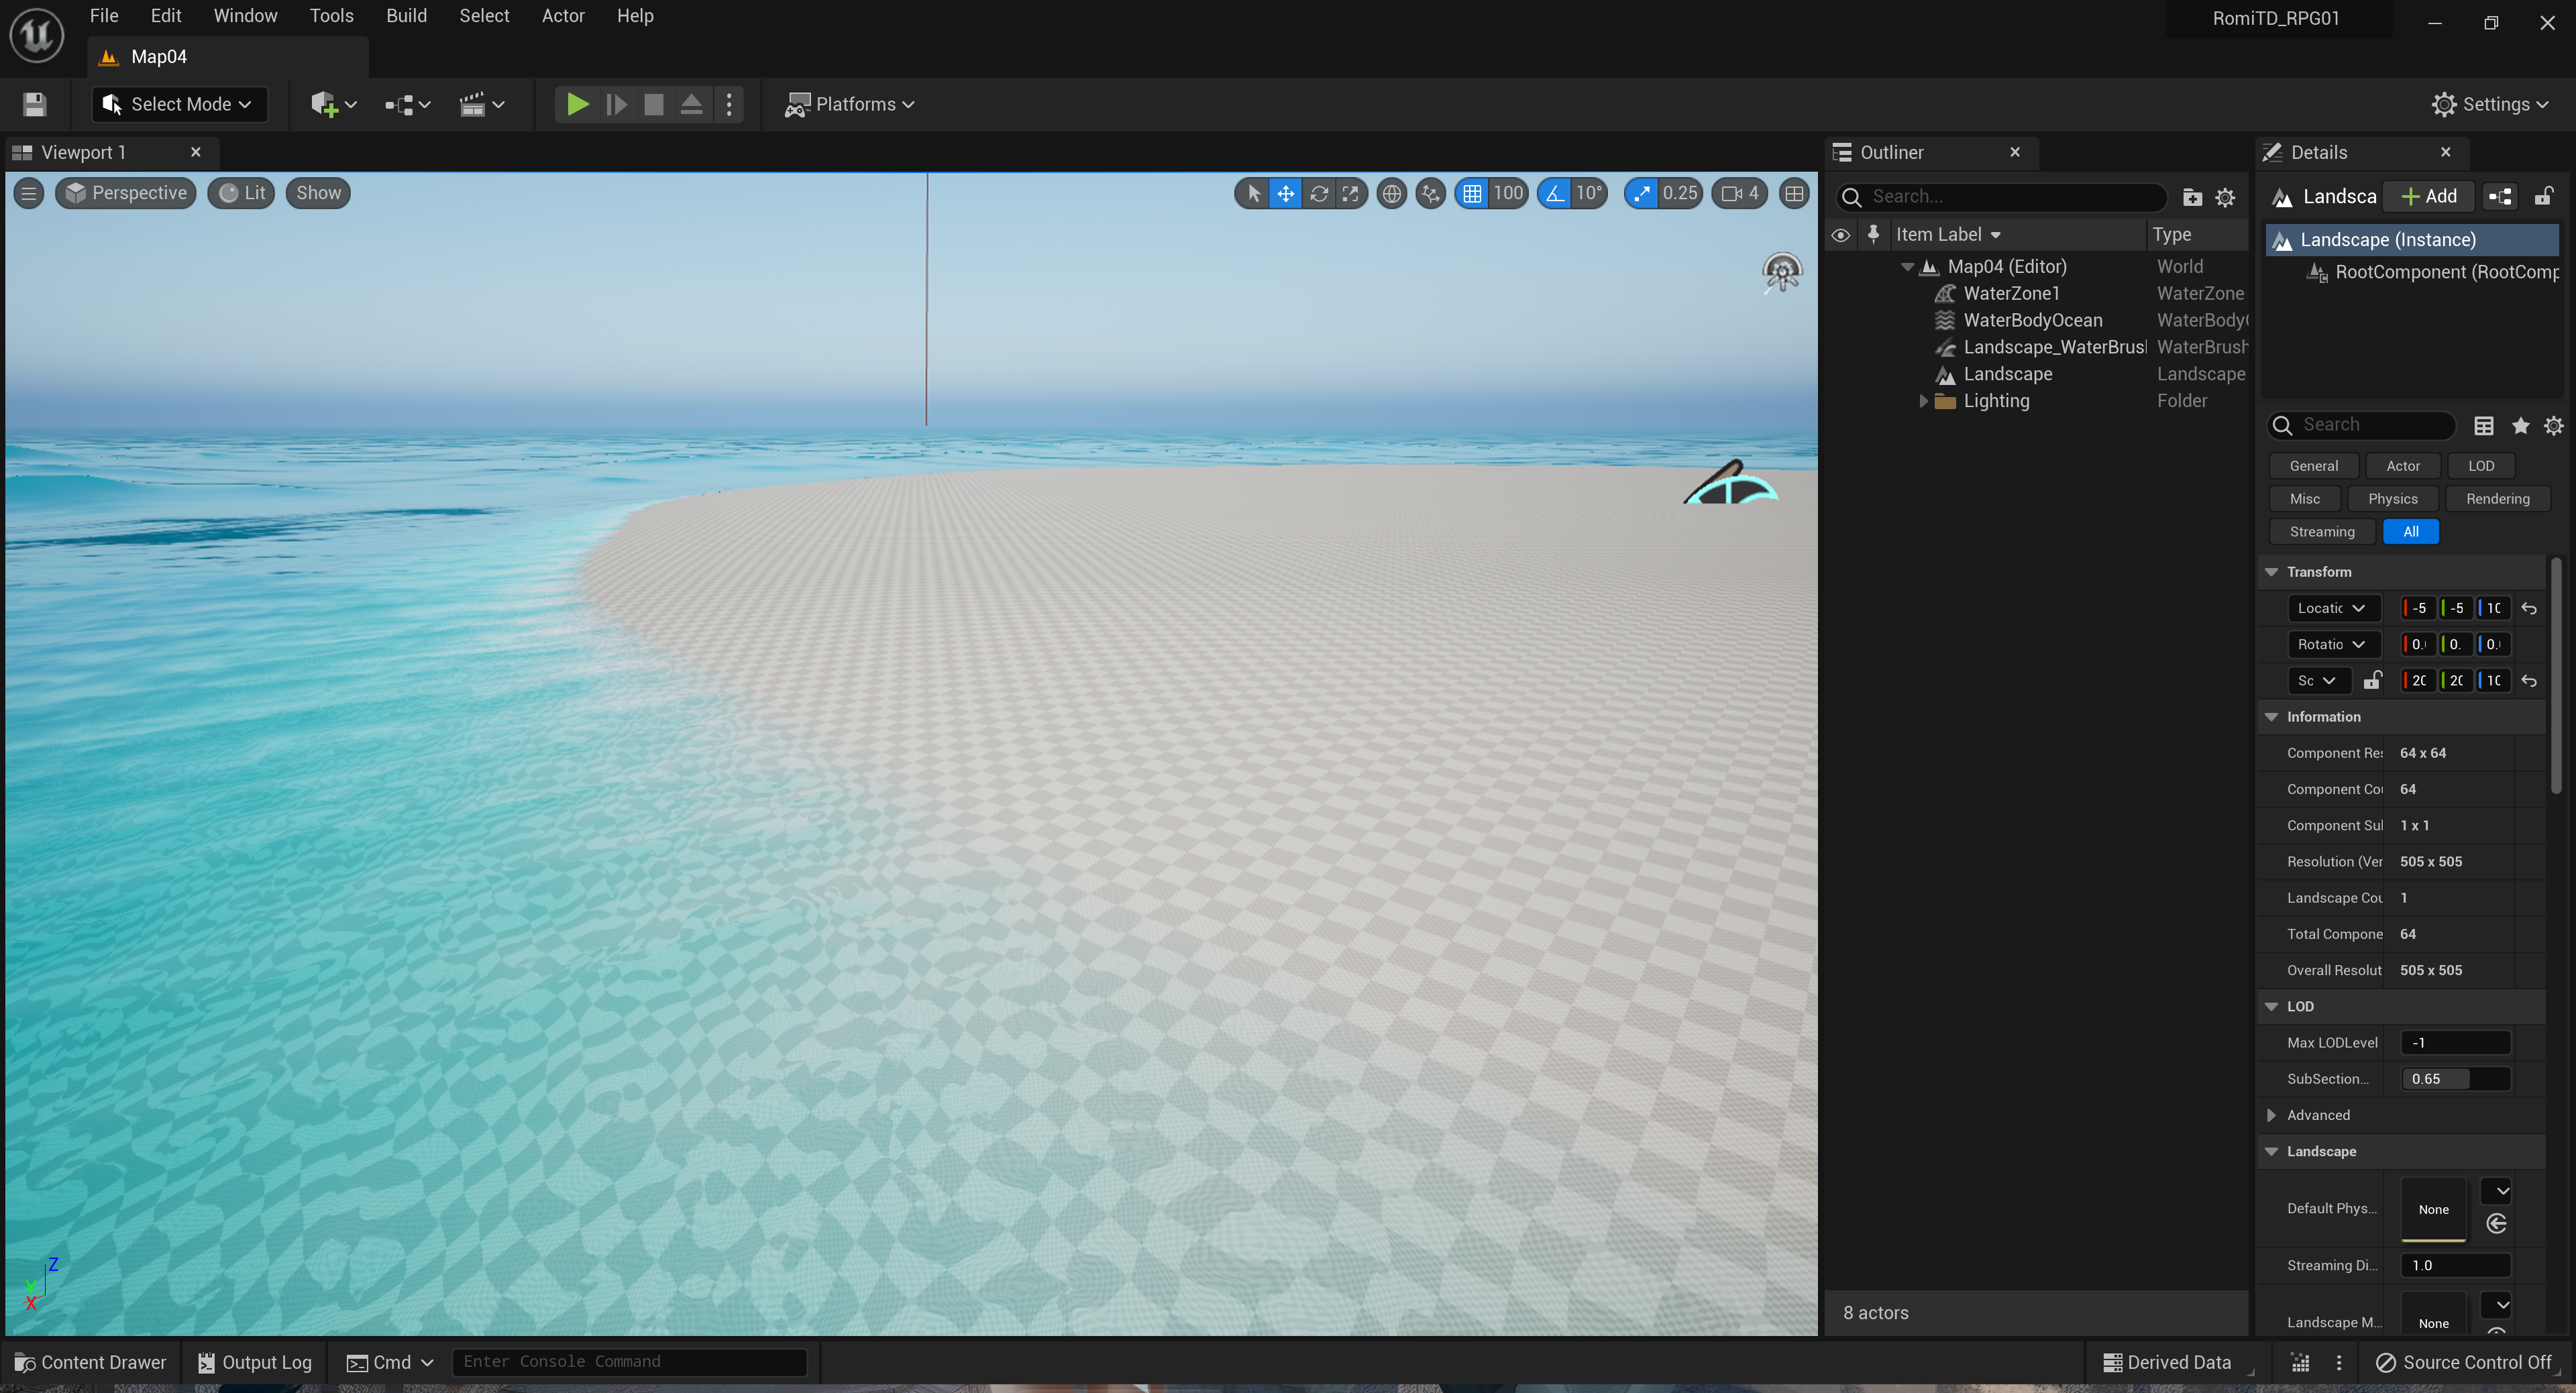Click the translate move tool icon
This screenshot has height=1393, width=2576.
click(x=1286, y=193)
